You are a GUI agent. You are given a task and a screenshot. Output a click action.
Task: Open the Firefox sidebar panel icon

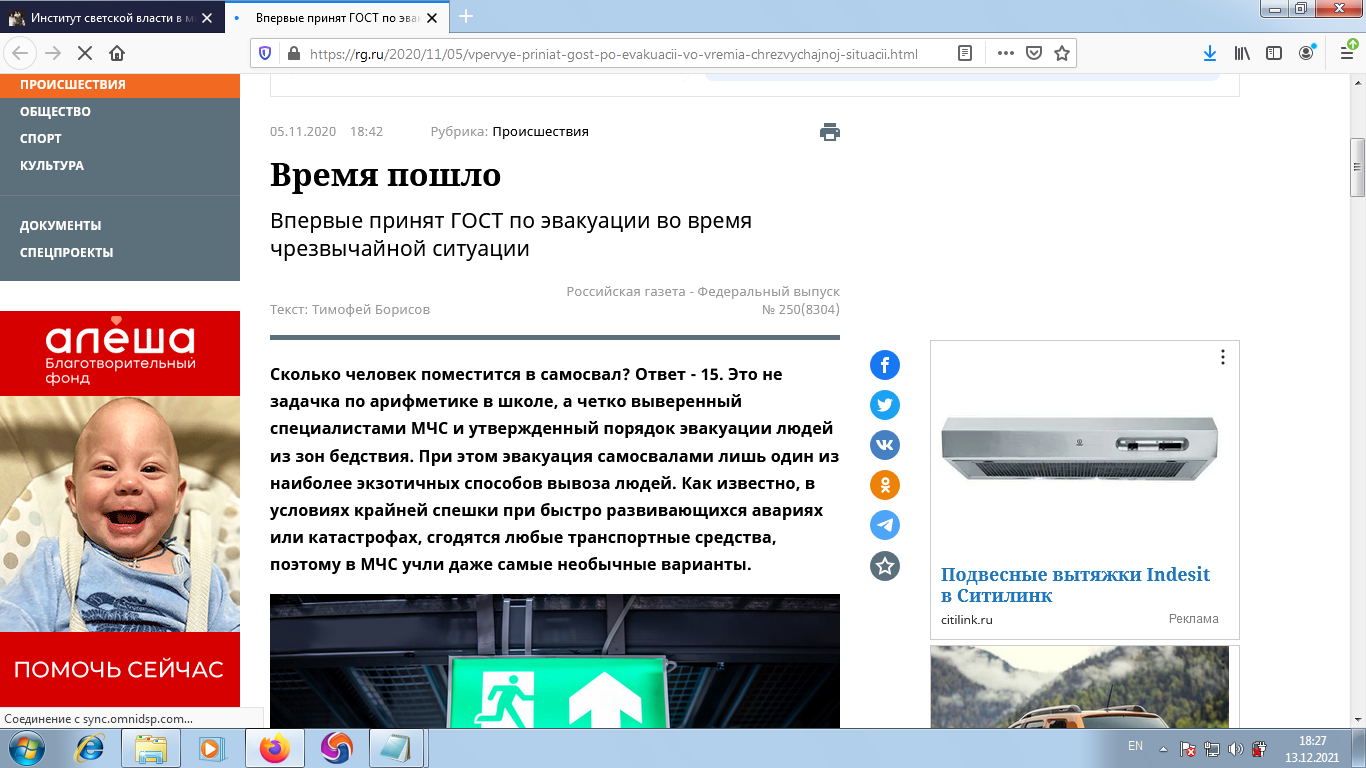(x=1273, y=53)
